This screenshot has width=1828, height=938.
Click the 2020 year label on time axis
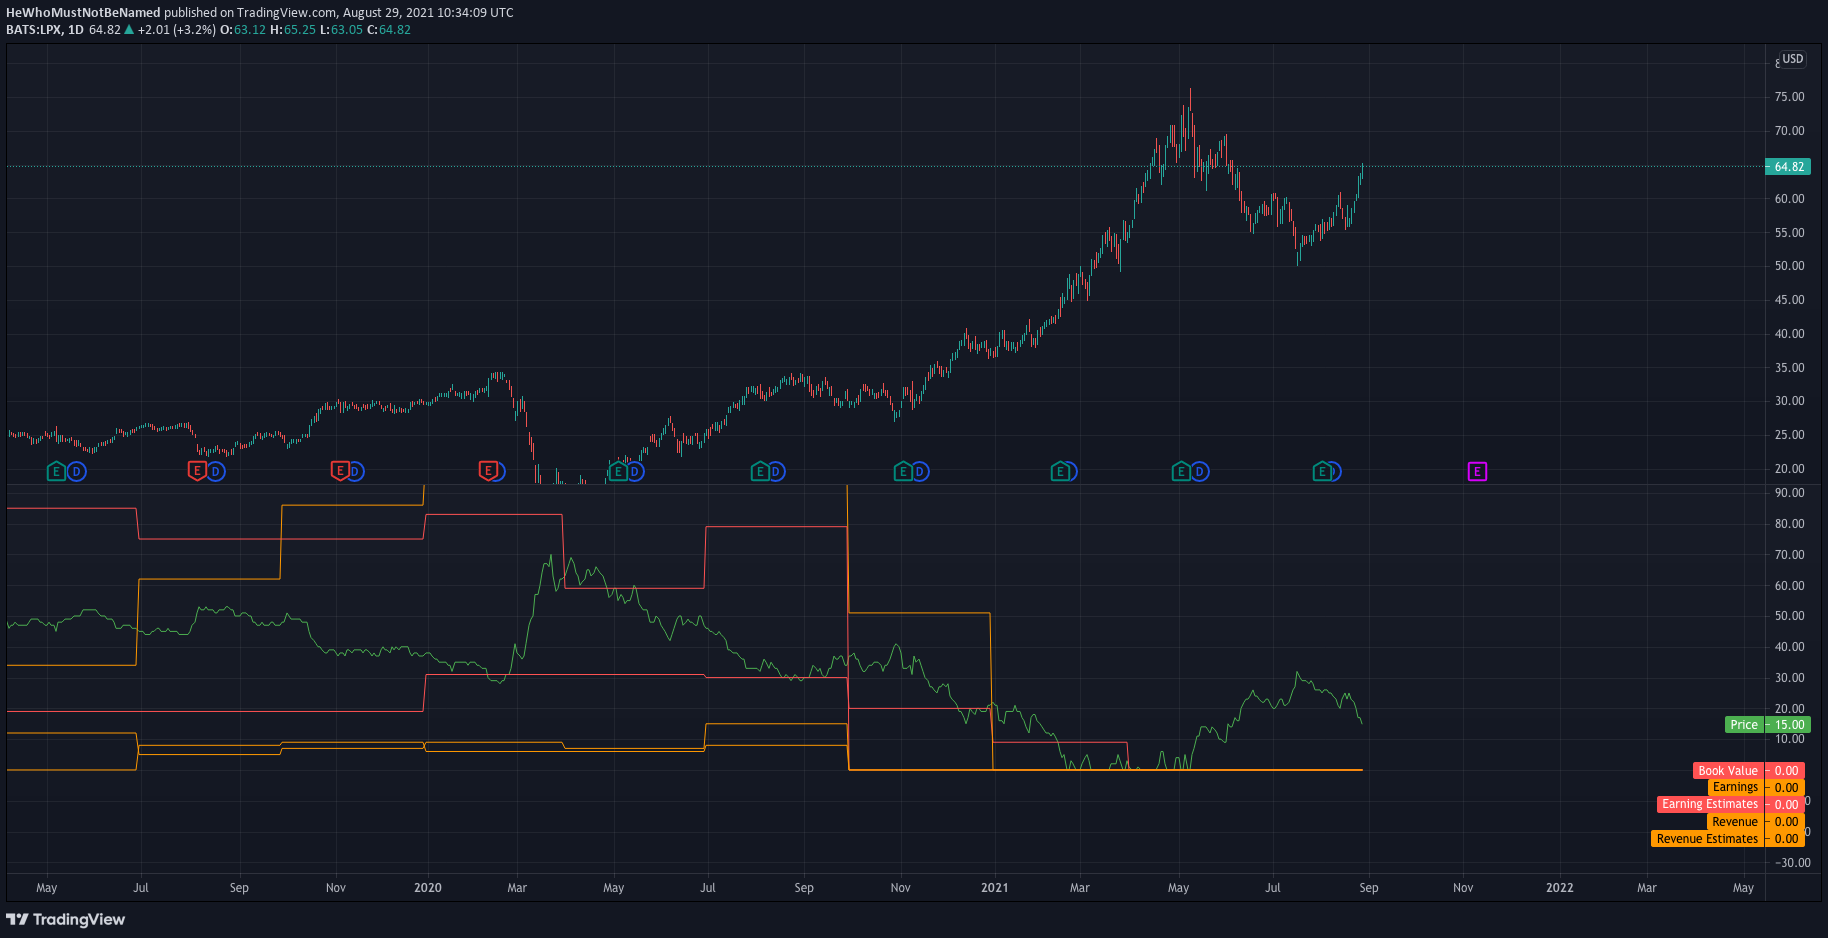(x=428, y=888)
